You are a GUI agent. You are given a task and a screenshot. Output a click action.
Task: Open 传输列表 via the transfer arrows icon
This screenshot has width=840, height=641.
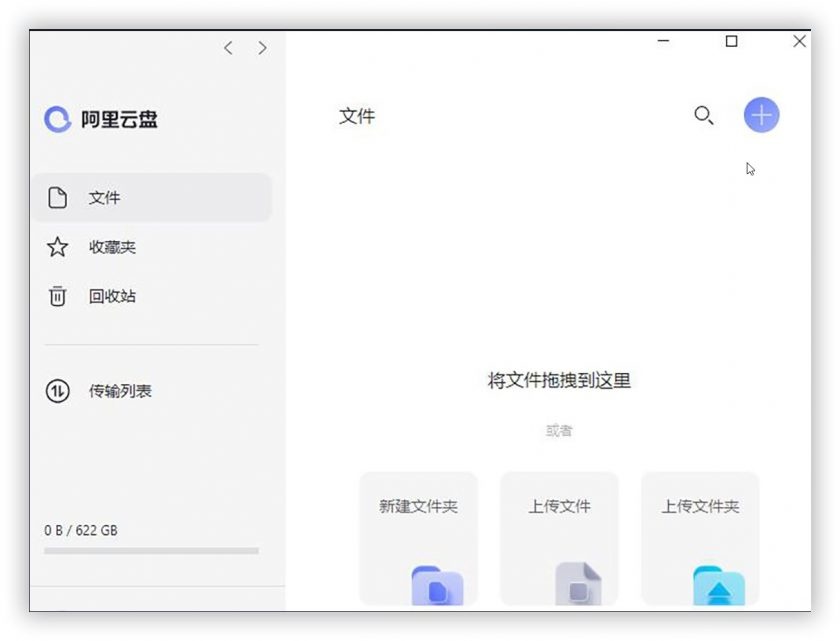[x=58, y=391]
